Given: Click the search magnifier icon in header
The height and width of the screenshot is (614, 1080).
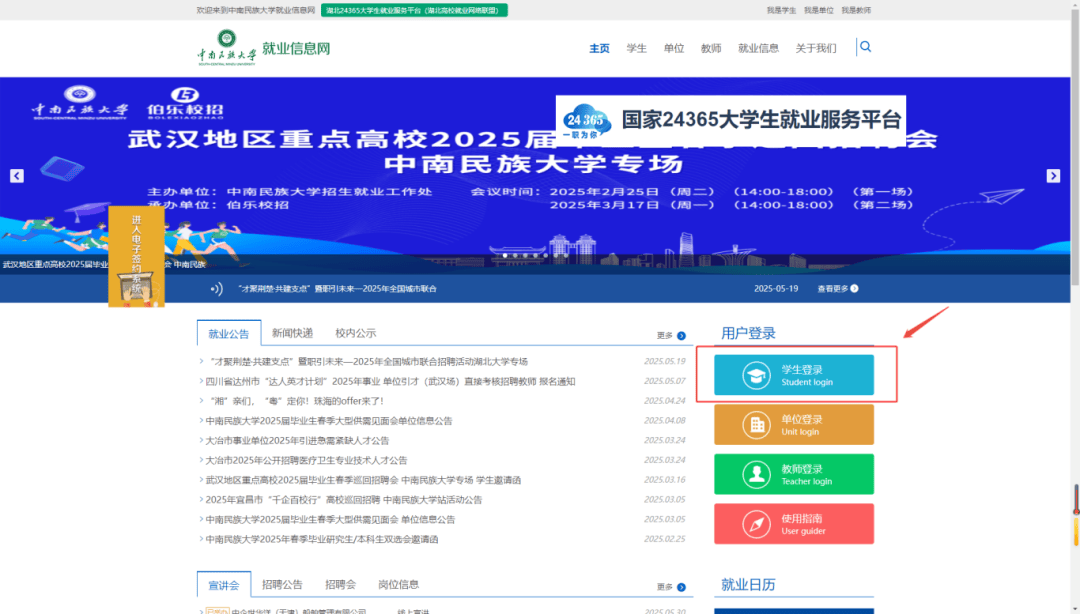Looking at the screenshot, I should click(x=866, y=47).
